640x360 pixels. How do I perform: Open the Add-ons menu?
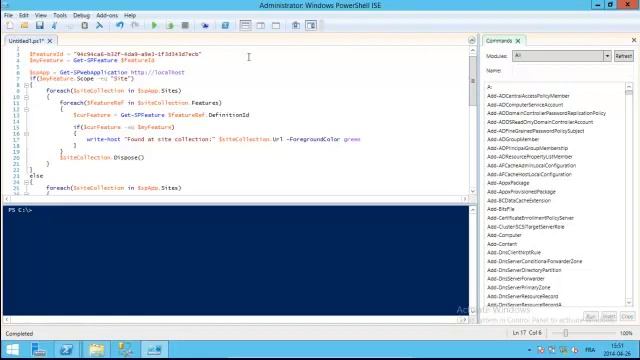click(107, 15)
